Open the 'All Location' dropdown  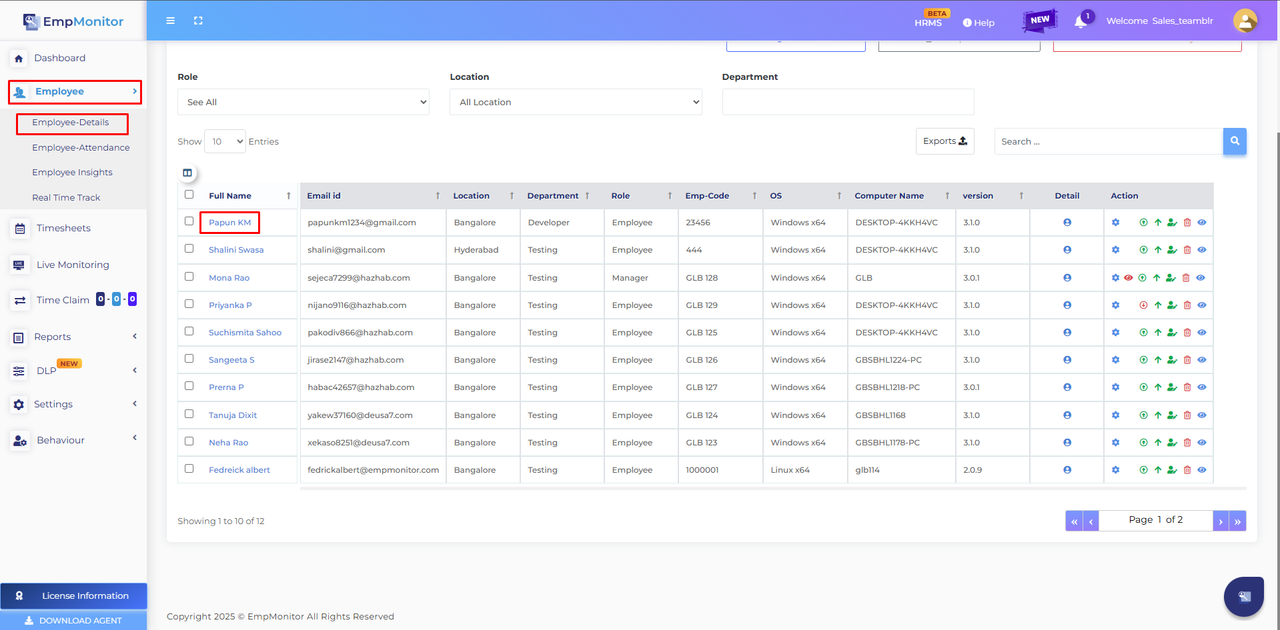coord(576,102)
